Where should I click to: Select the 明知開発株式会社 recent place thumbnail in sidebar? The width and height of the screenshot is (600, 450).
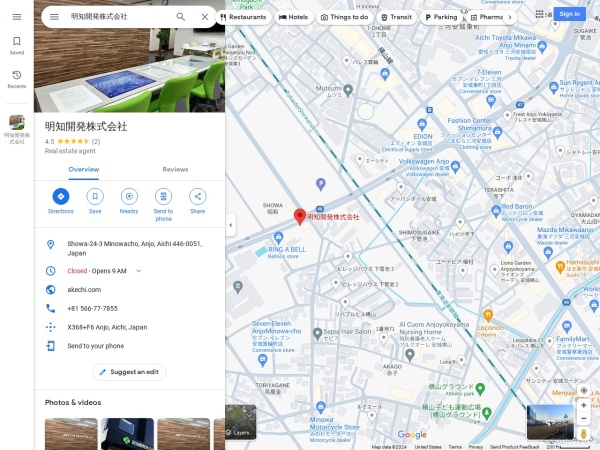tap(17, 129)
